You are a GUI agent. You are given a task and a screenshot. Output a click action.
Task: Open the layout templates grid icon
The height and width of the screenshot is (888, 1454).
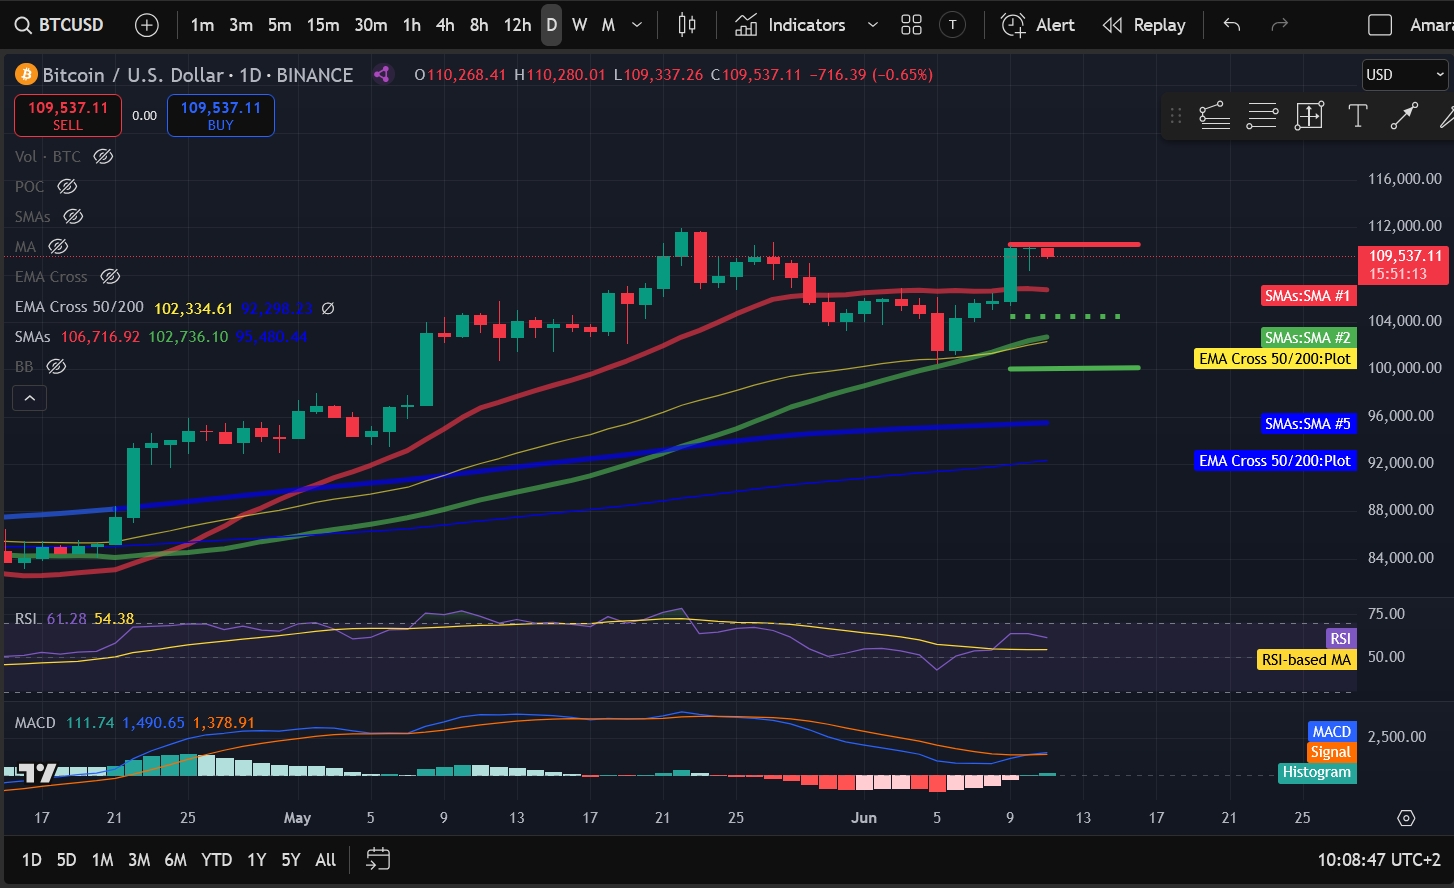pos(911,25)
